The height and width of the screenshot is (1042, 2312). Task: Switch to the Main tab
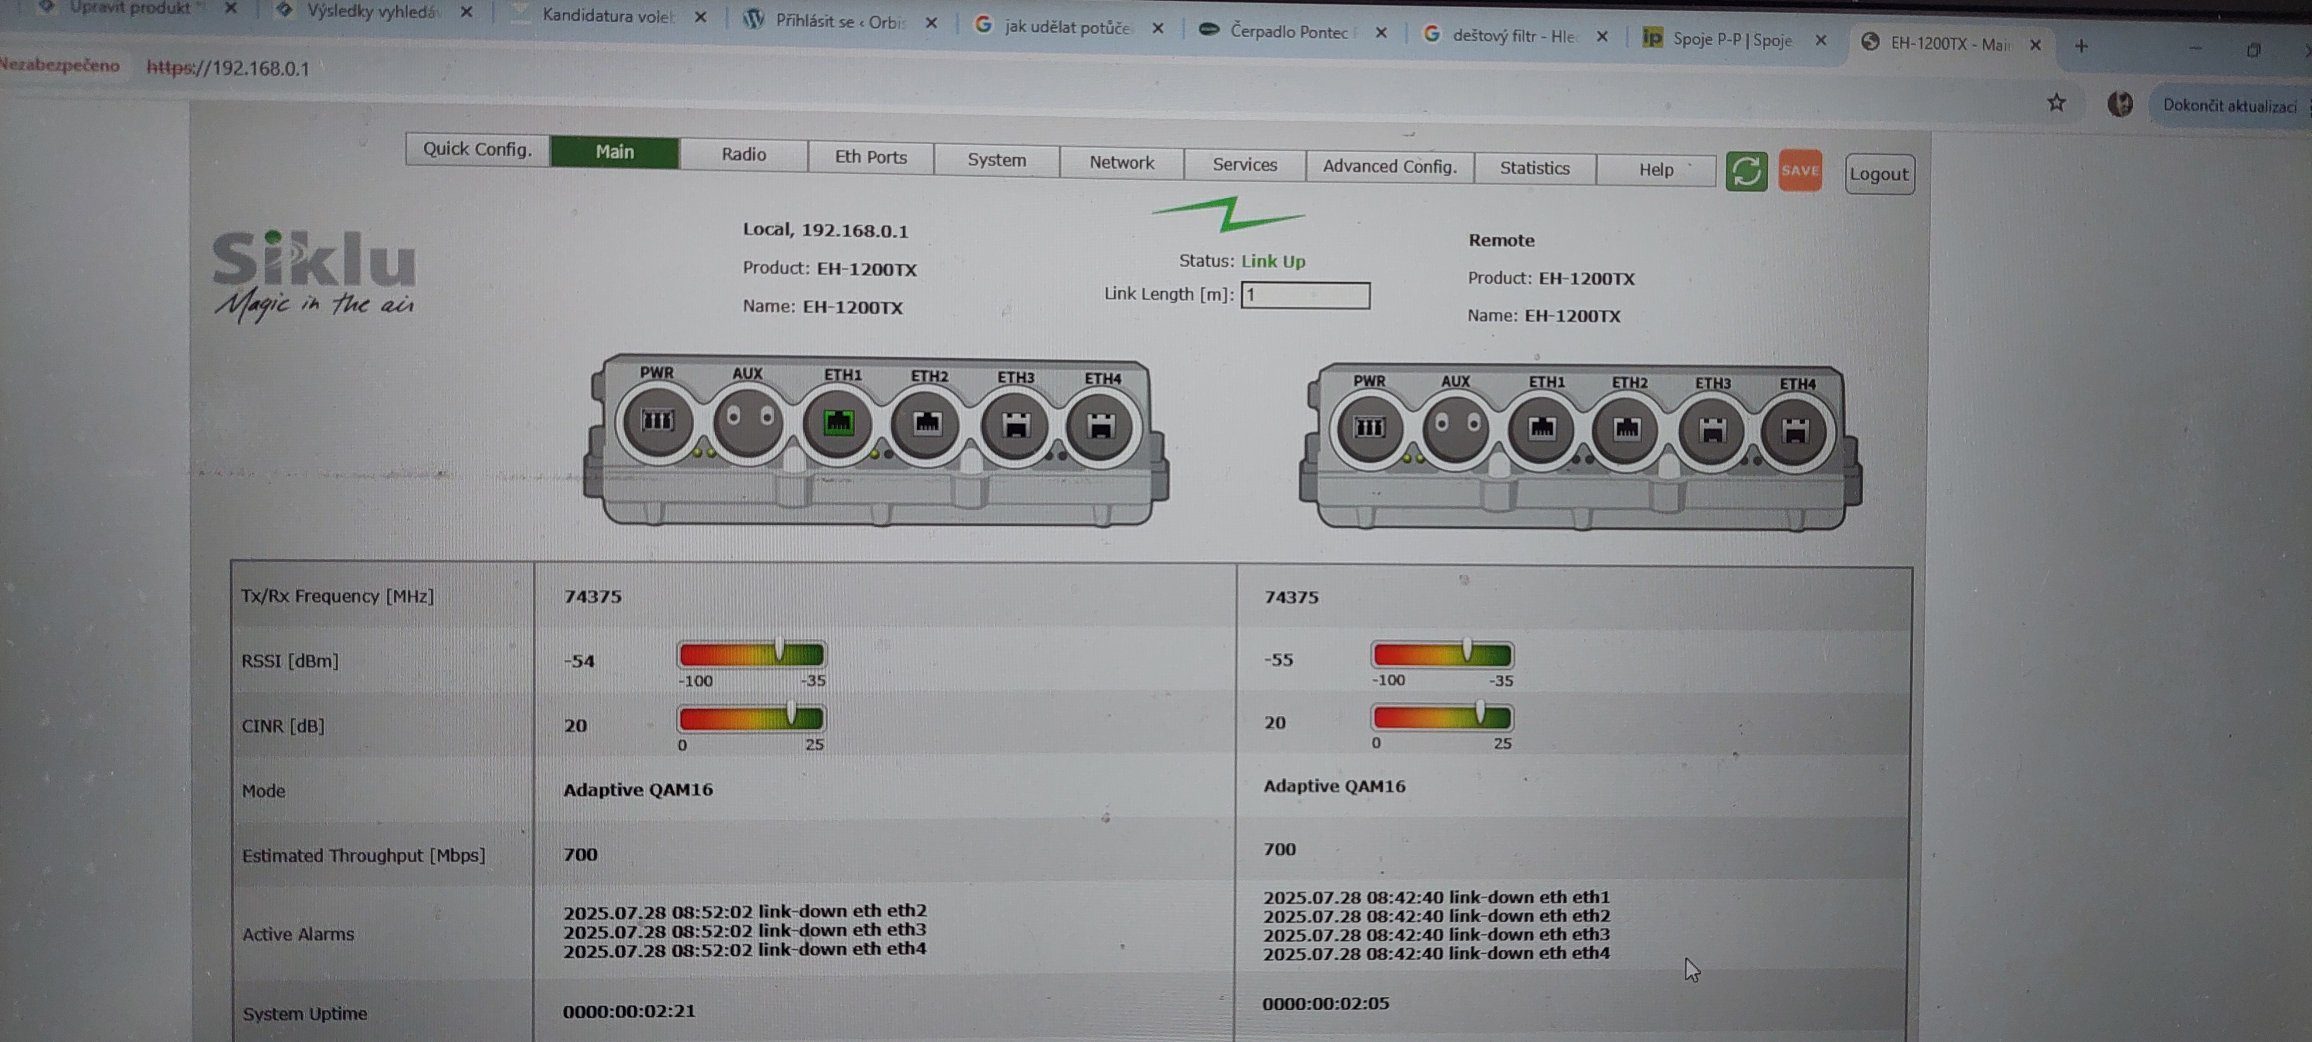click(615, 152)
